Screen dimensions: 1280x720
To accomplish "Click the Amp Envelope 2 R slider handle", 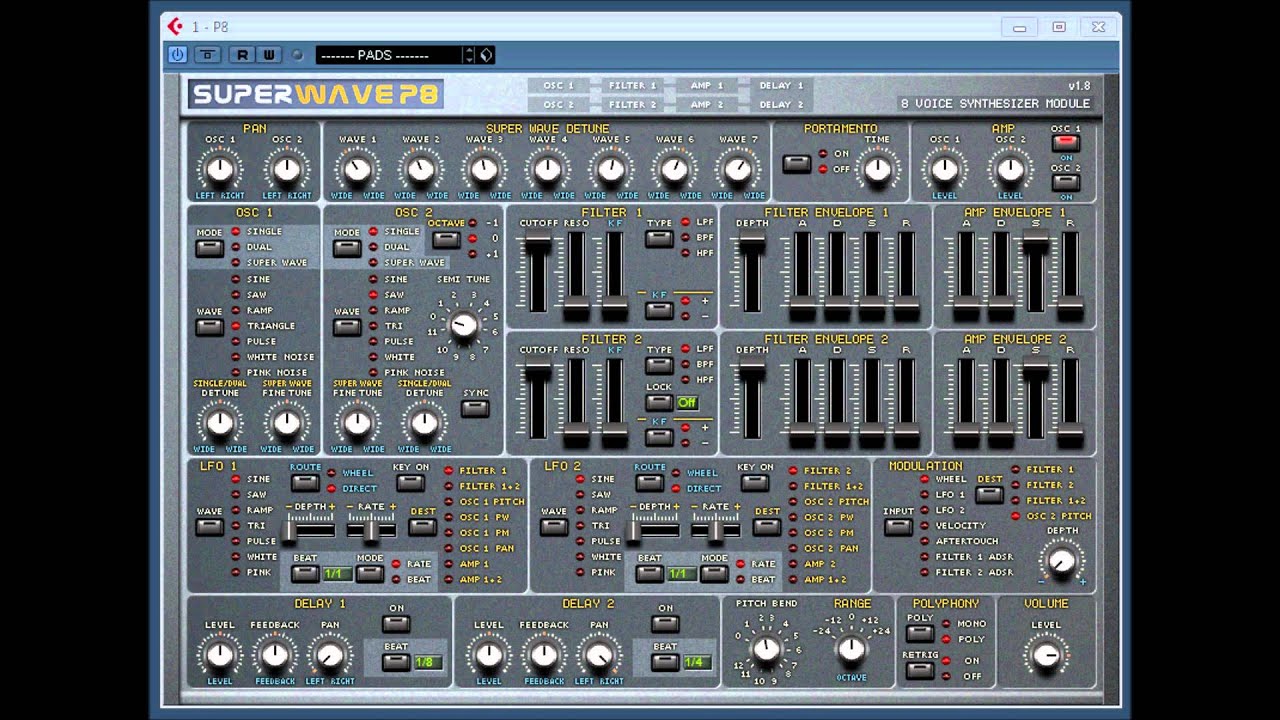I will [1070, 437].
